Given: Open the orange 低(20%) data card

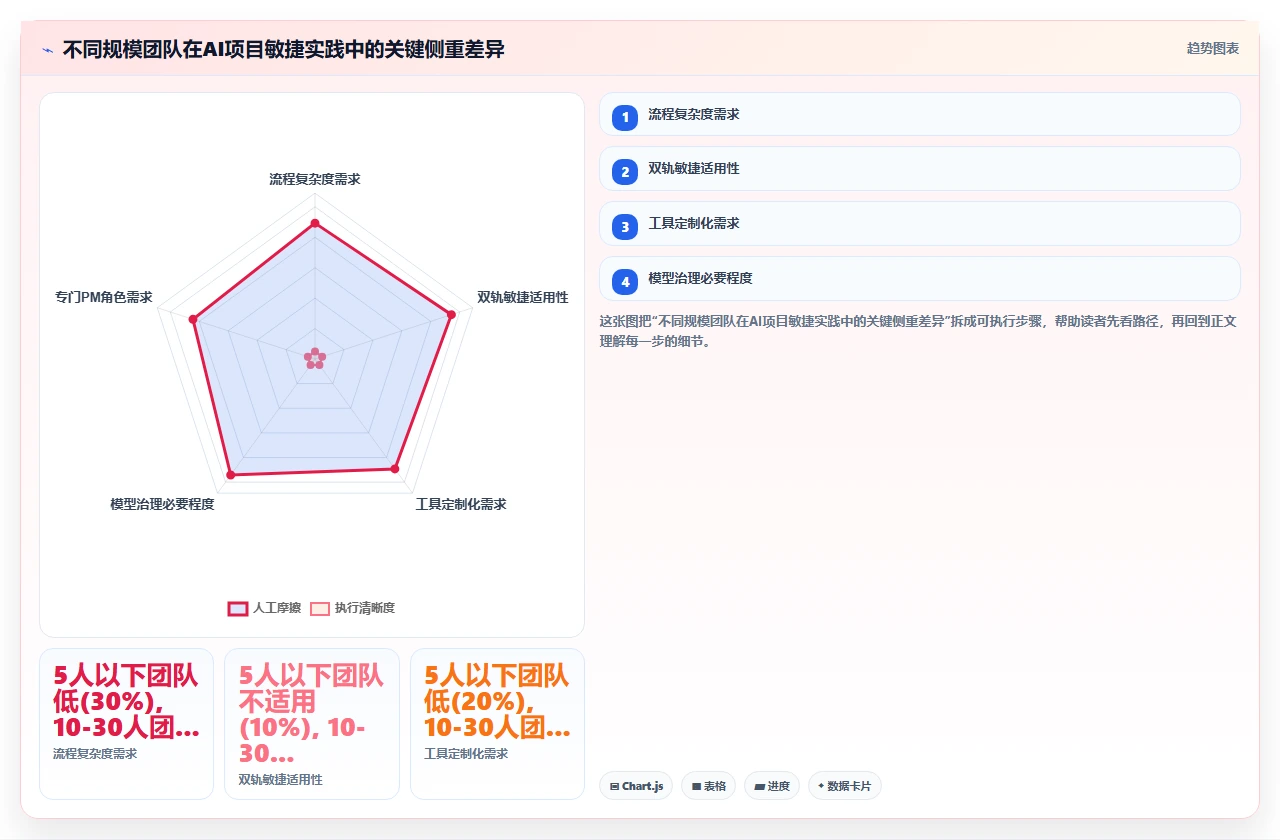Looking at the screenshot, I should tap(497, 724).
